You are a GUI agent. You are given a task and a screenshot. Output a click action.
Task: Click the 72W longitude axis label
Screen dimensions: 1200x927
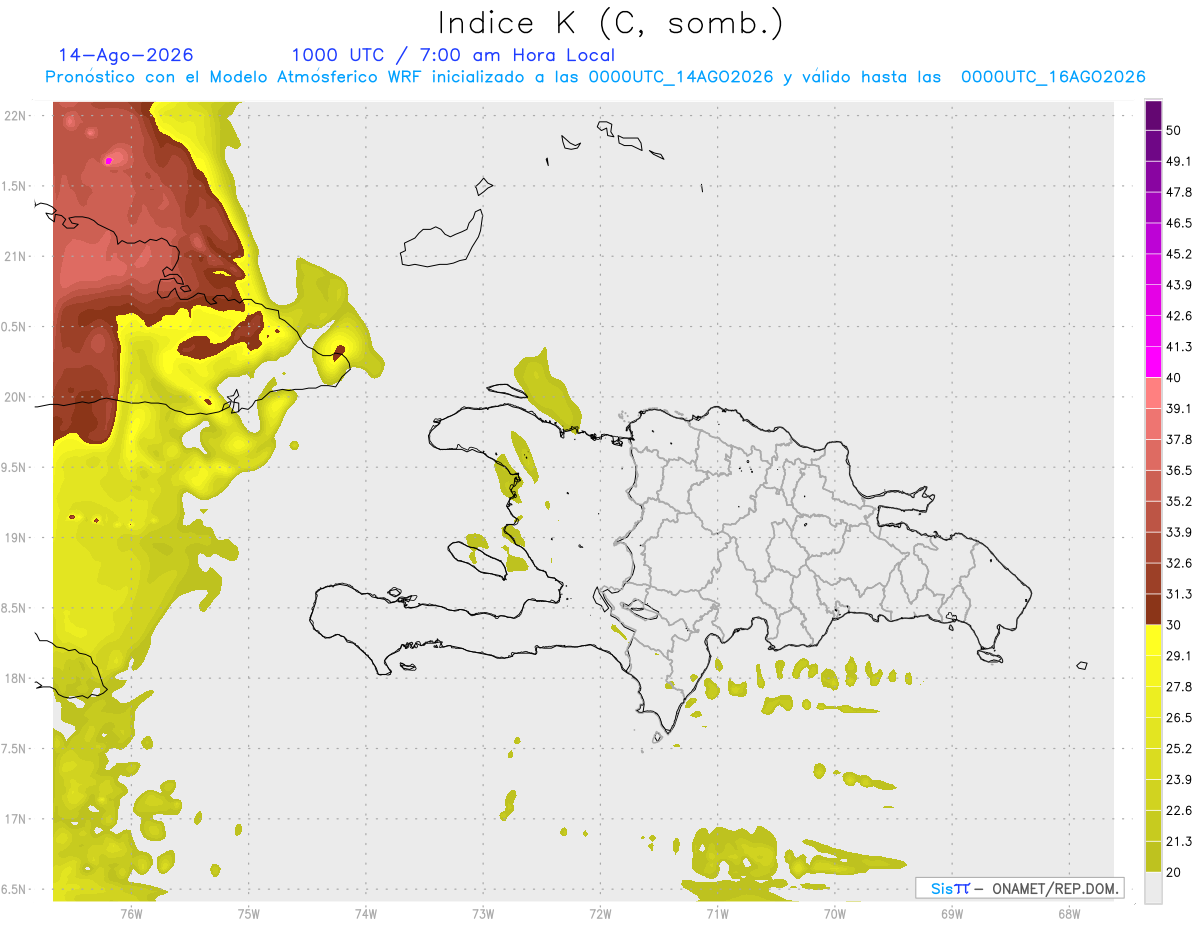coord(600,913)
